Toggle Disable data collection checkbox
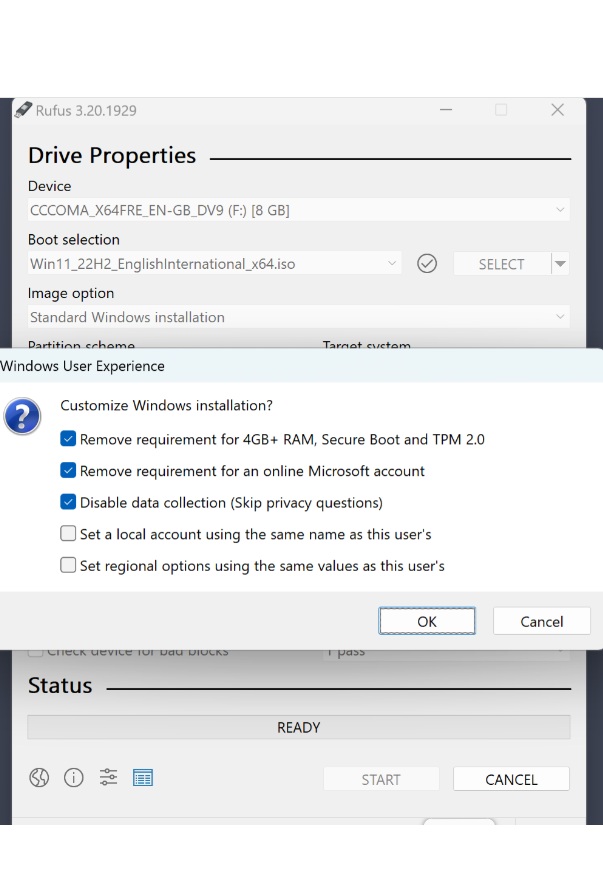The width and height of the screenshot is (603, 880). tap(68, 502)
